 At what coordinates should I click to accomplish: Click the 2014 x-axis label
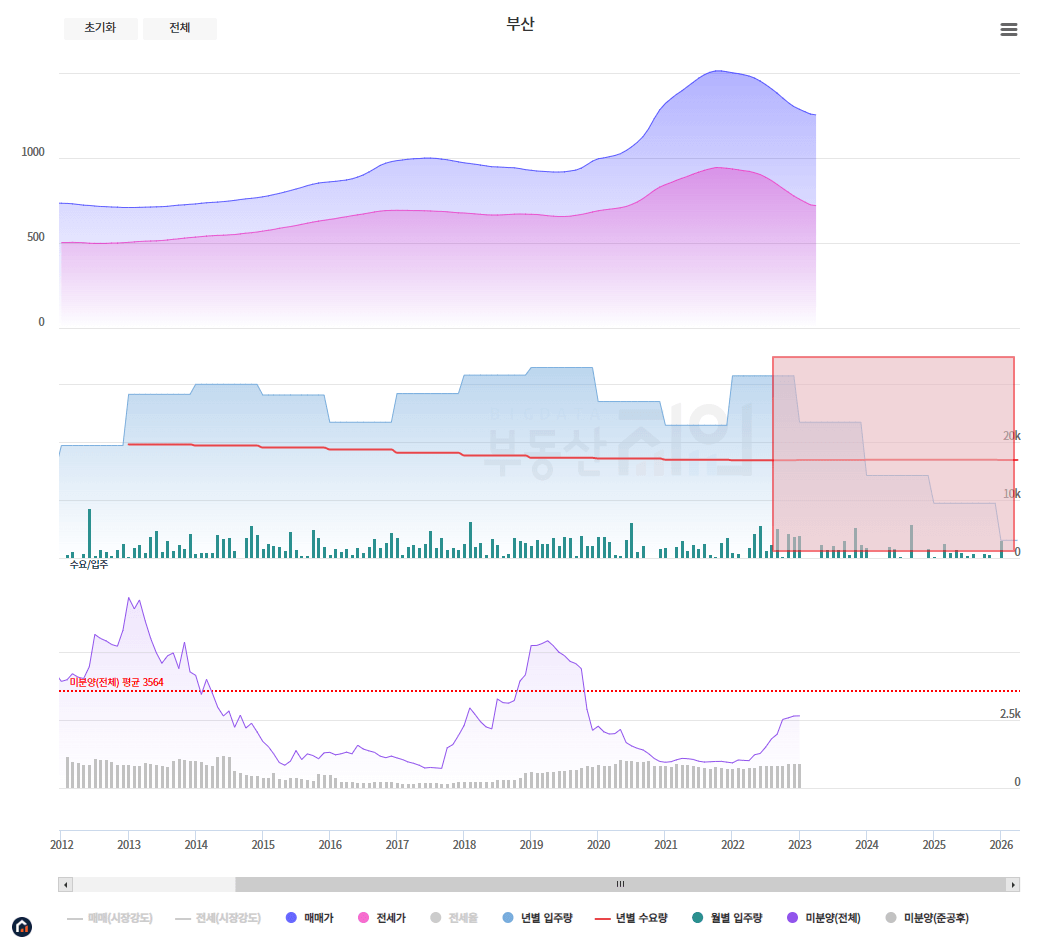[x=196, y=845]
